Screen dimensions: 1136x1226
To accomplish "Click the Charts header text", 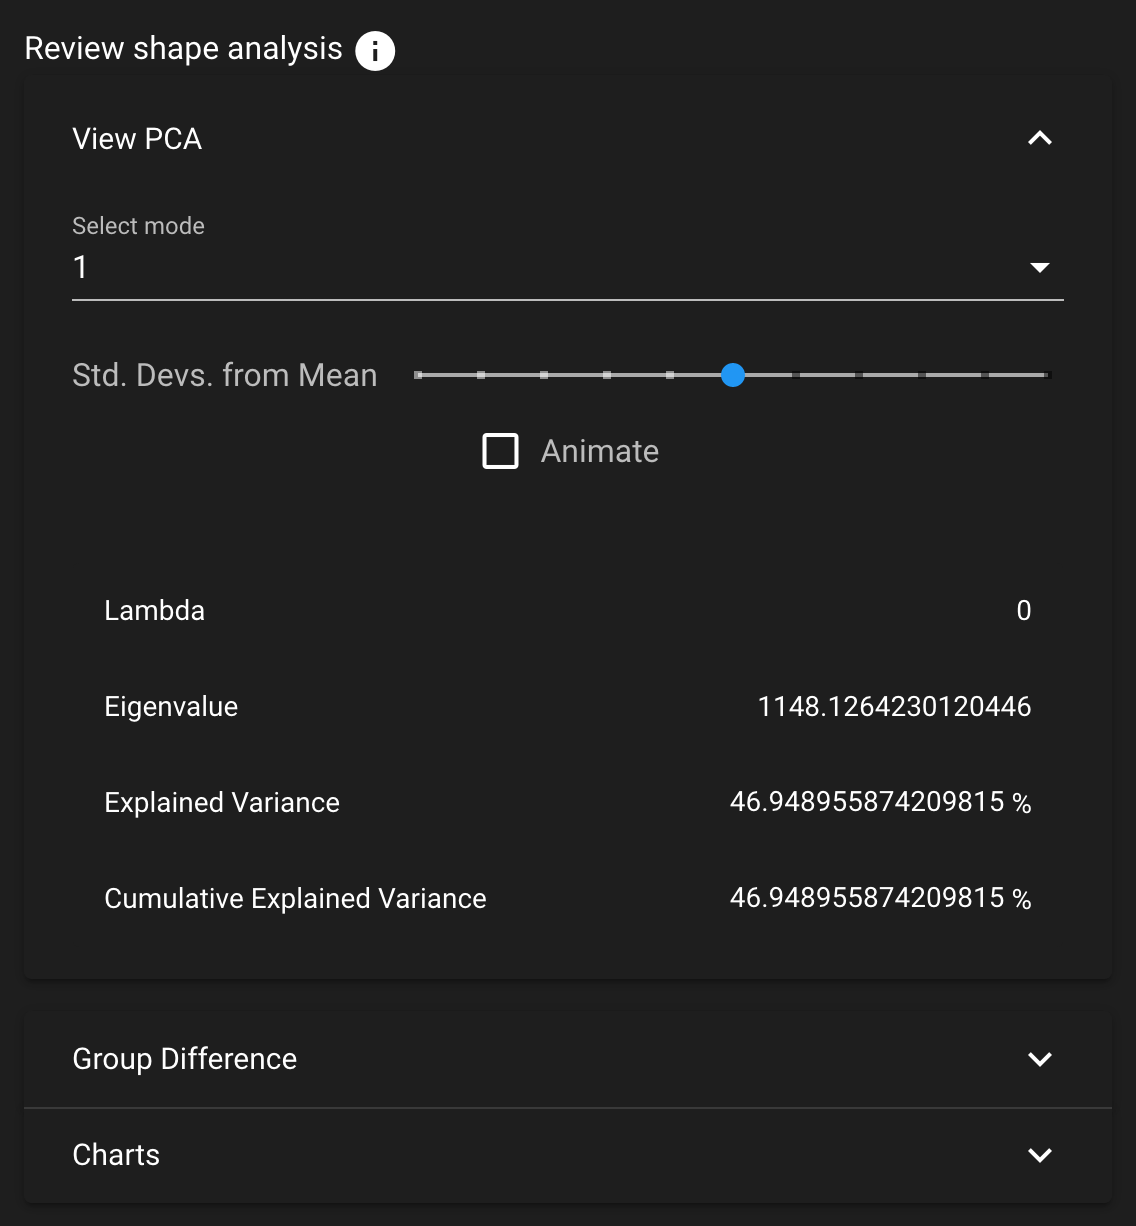I will click(116, 1155).
